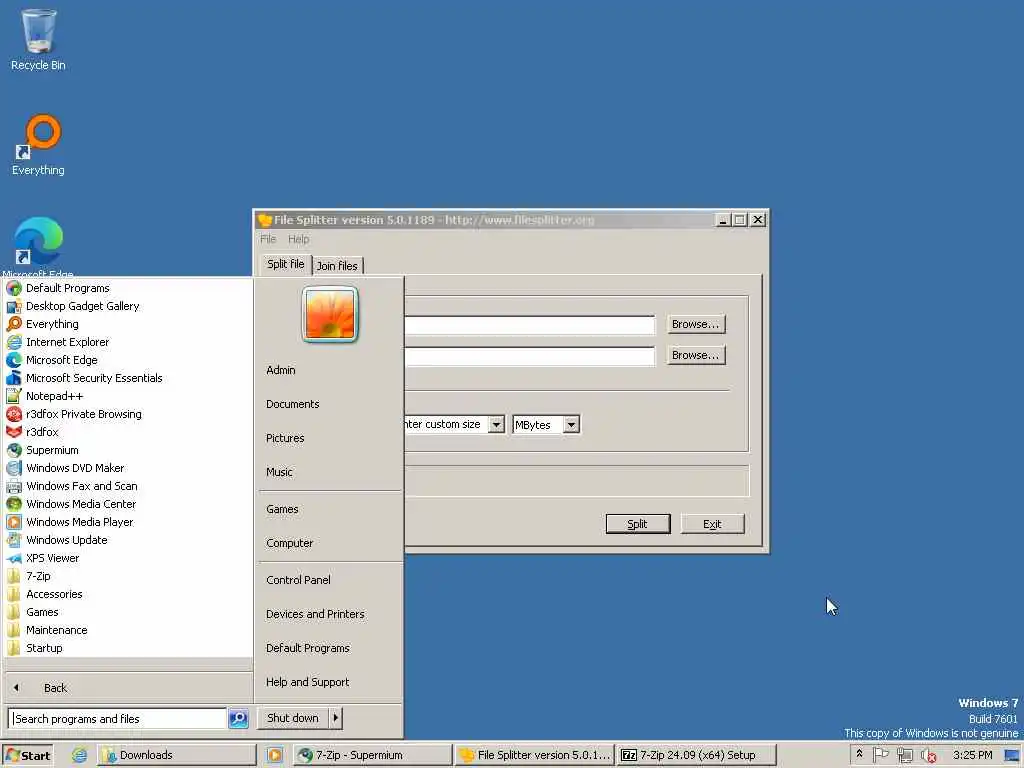This screenshot has height=768, width=1024.
Task: Expand the Accessories folder
Action: [54, 594]
